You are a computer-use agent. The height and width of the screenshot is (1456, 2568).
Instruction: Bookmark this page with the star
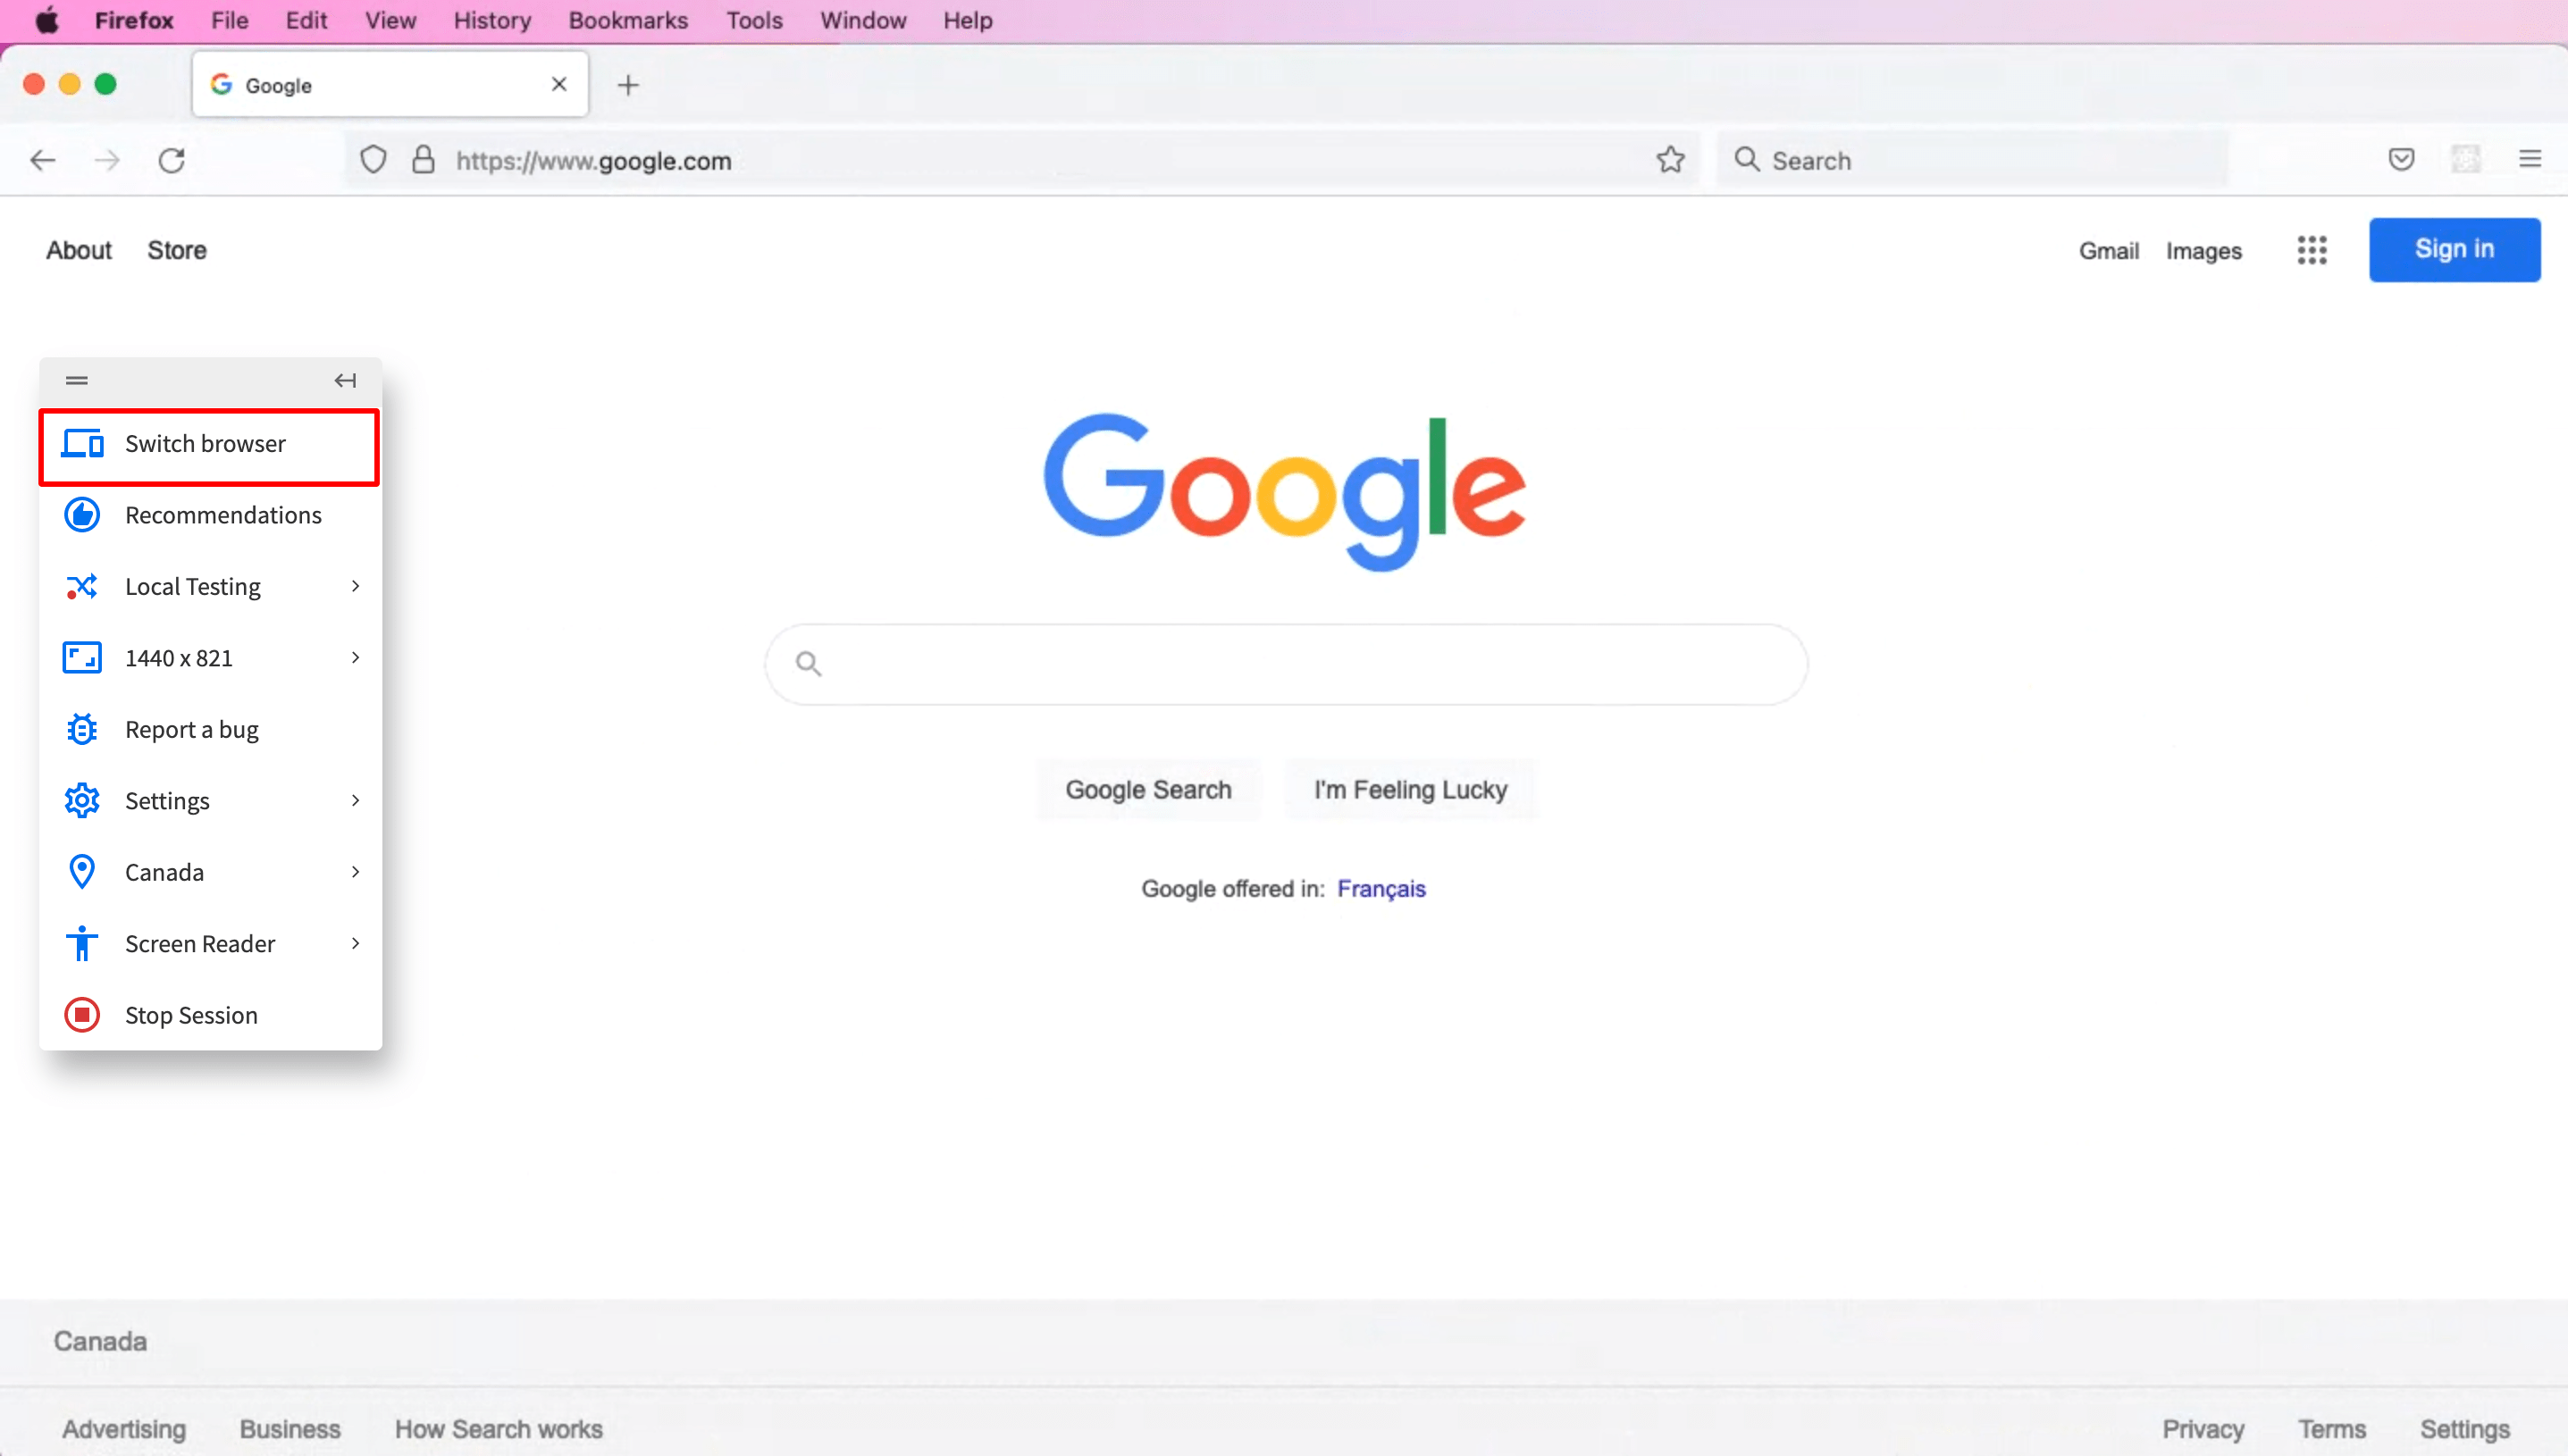click(x=1670, y=159)
